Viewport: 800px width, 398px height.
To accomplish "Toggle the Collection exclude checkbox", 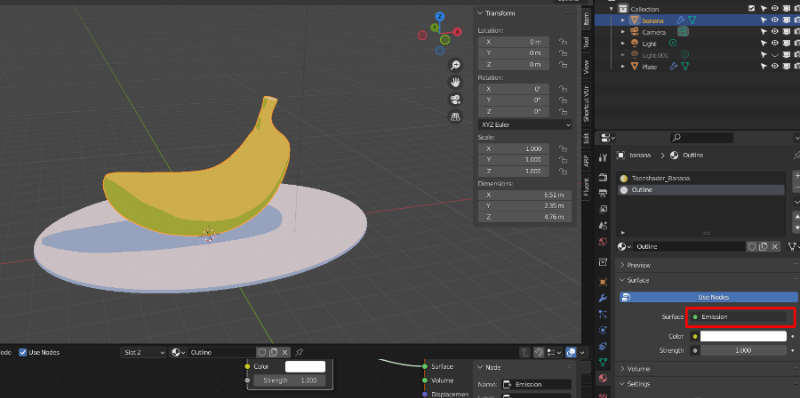I will [x=751, y=9].
